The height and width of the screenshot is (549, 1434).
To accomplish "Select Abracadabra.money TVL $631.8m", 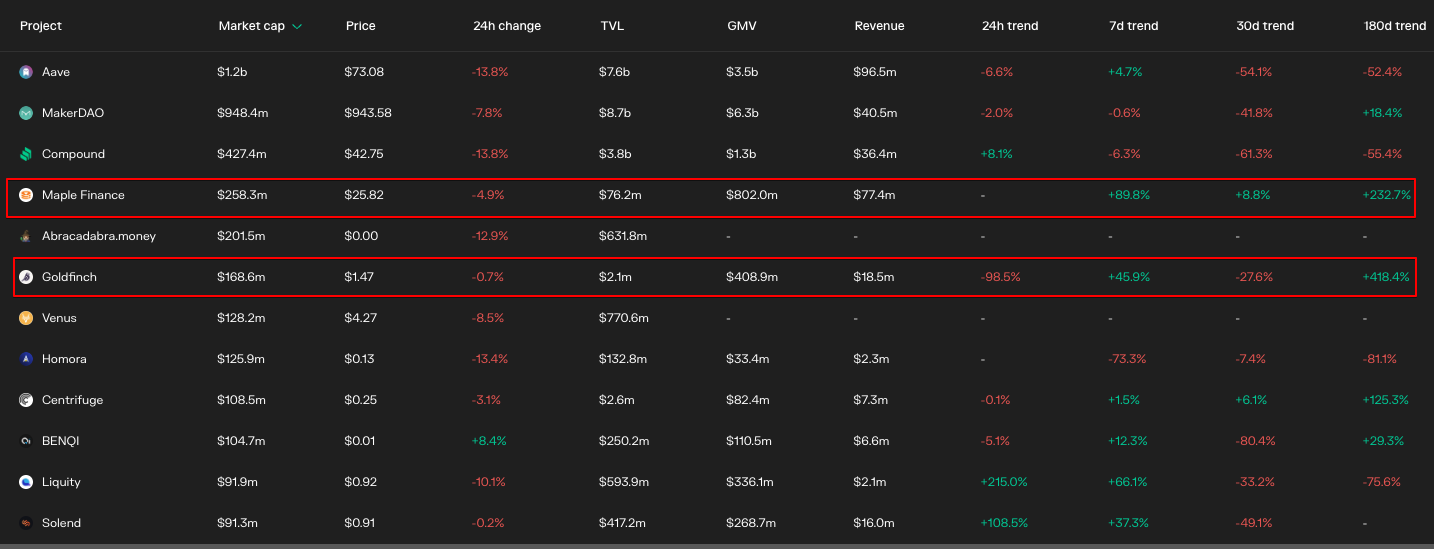I will click(x=624, y=236).
